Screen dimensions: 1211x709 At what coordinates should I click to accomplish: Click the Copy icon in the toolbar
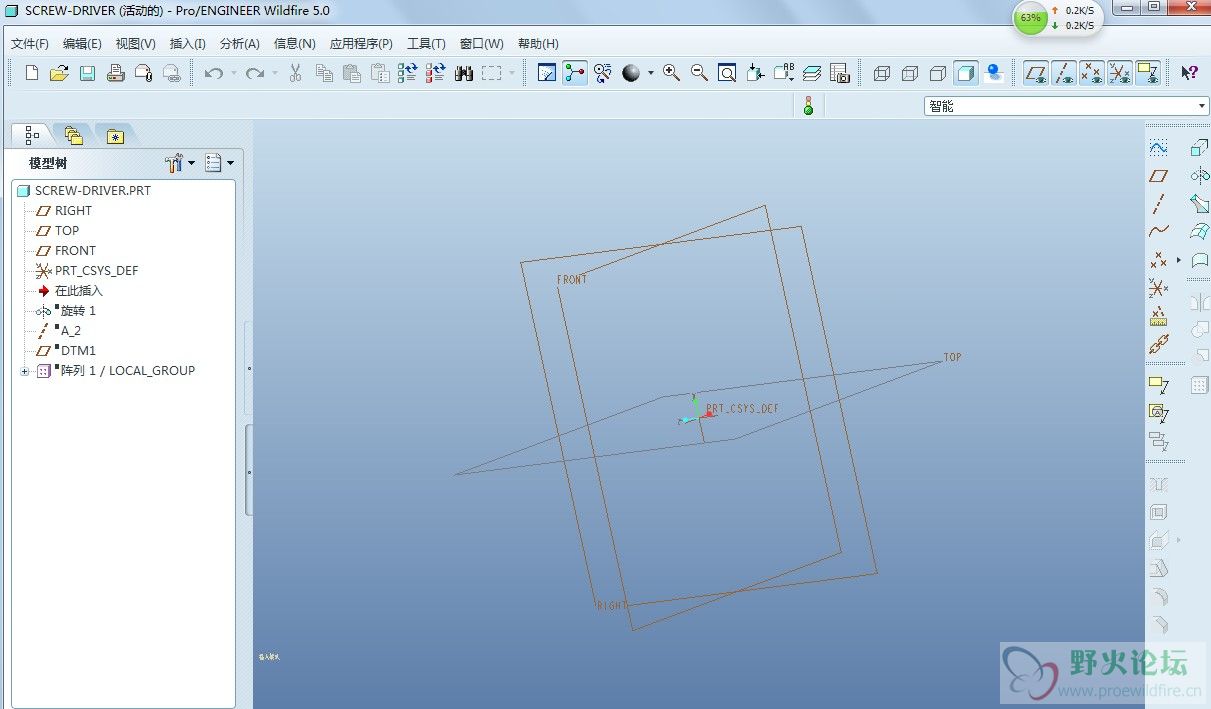coord(324,73)
